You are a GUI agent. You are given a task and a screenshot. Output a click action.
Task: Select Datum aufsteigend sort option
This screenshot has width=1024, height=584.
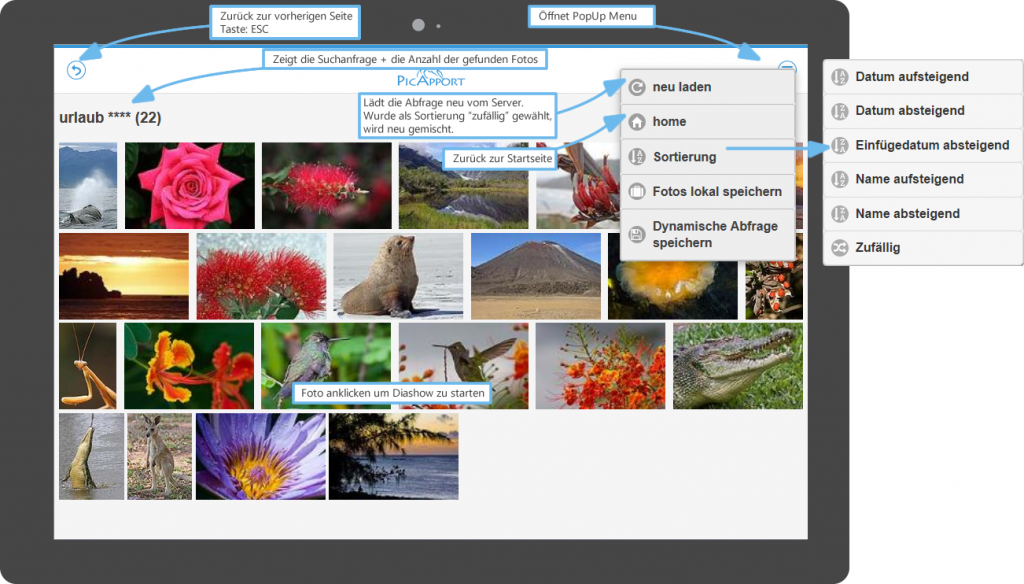911,77
